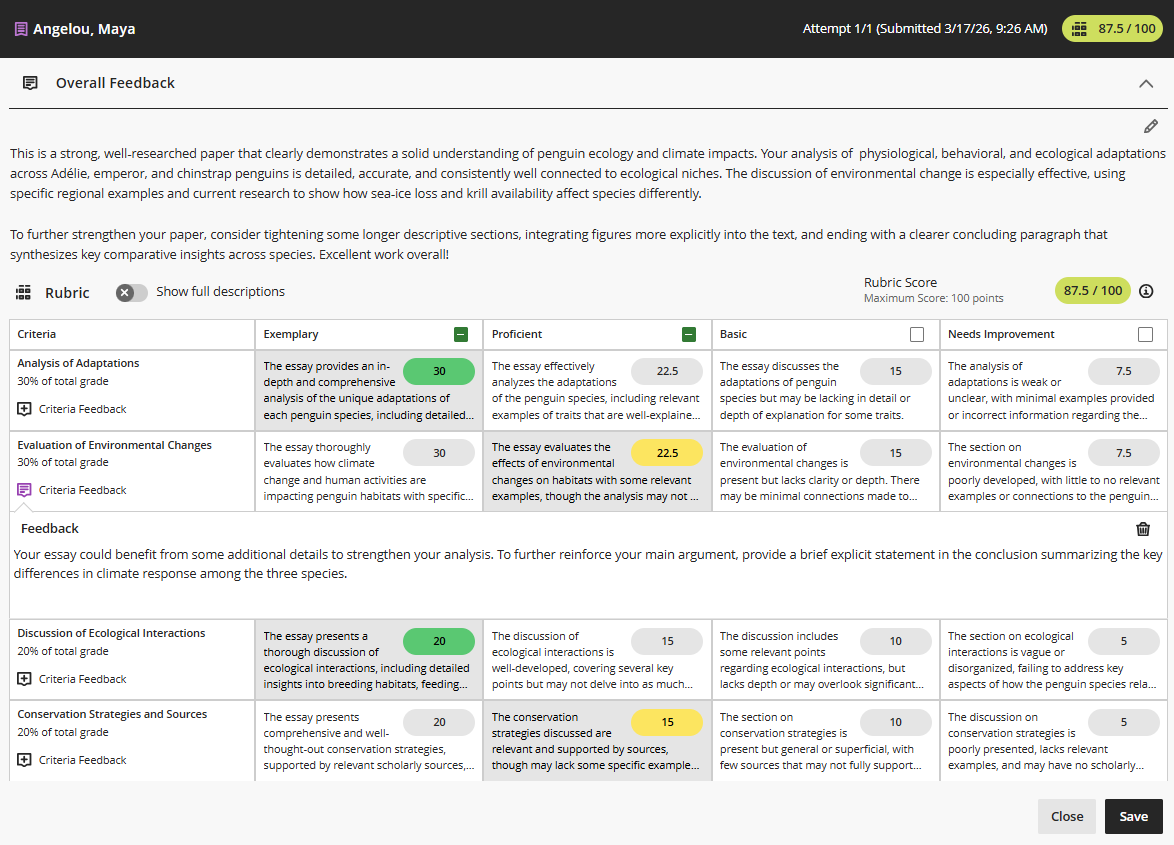
Task: Click the Analysis of Adaptations criterion title
Action: (78, 363)
